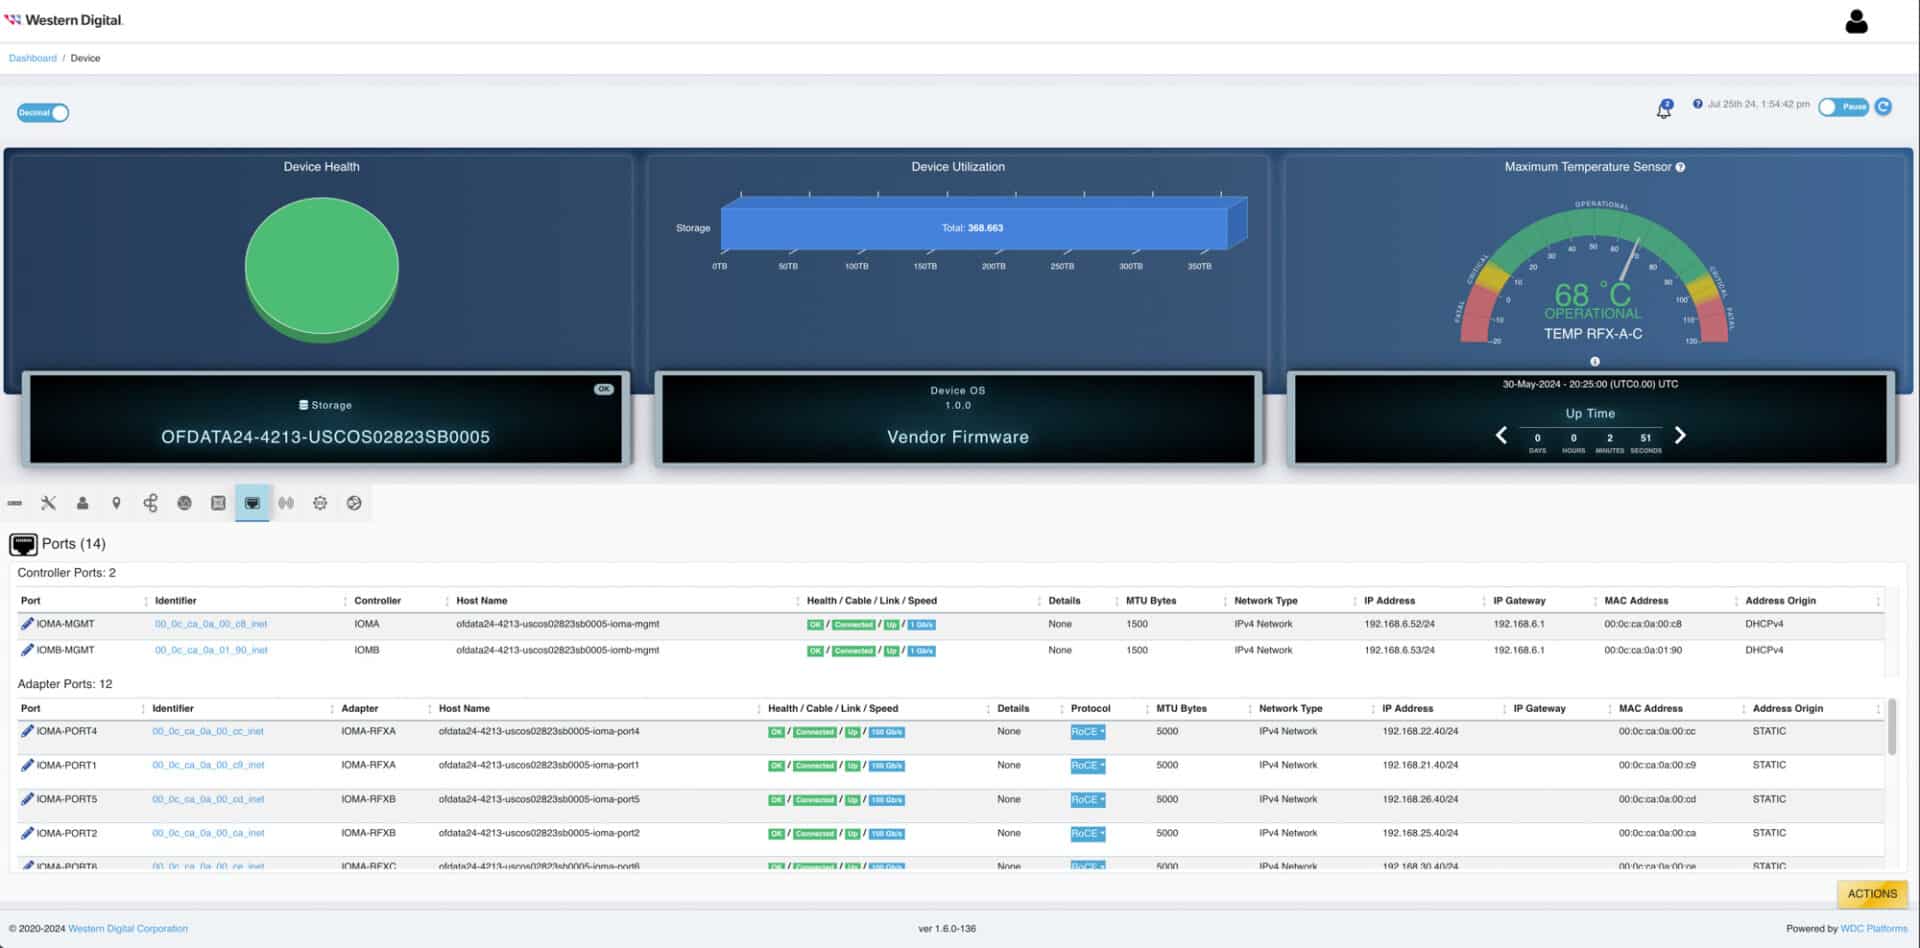The image size is (1920, 948).
Task: Edit the IOMA-PORT2 port
Action: click(x=27, y=833)
